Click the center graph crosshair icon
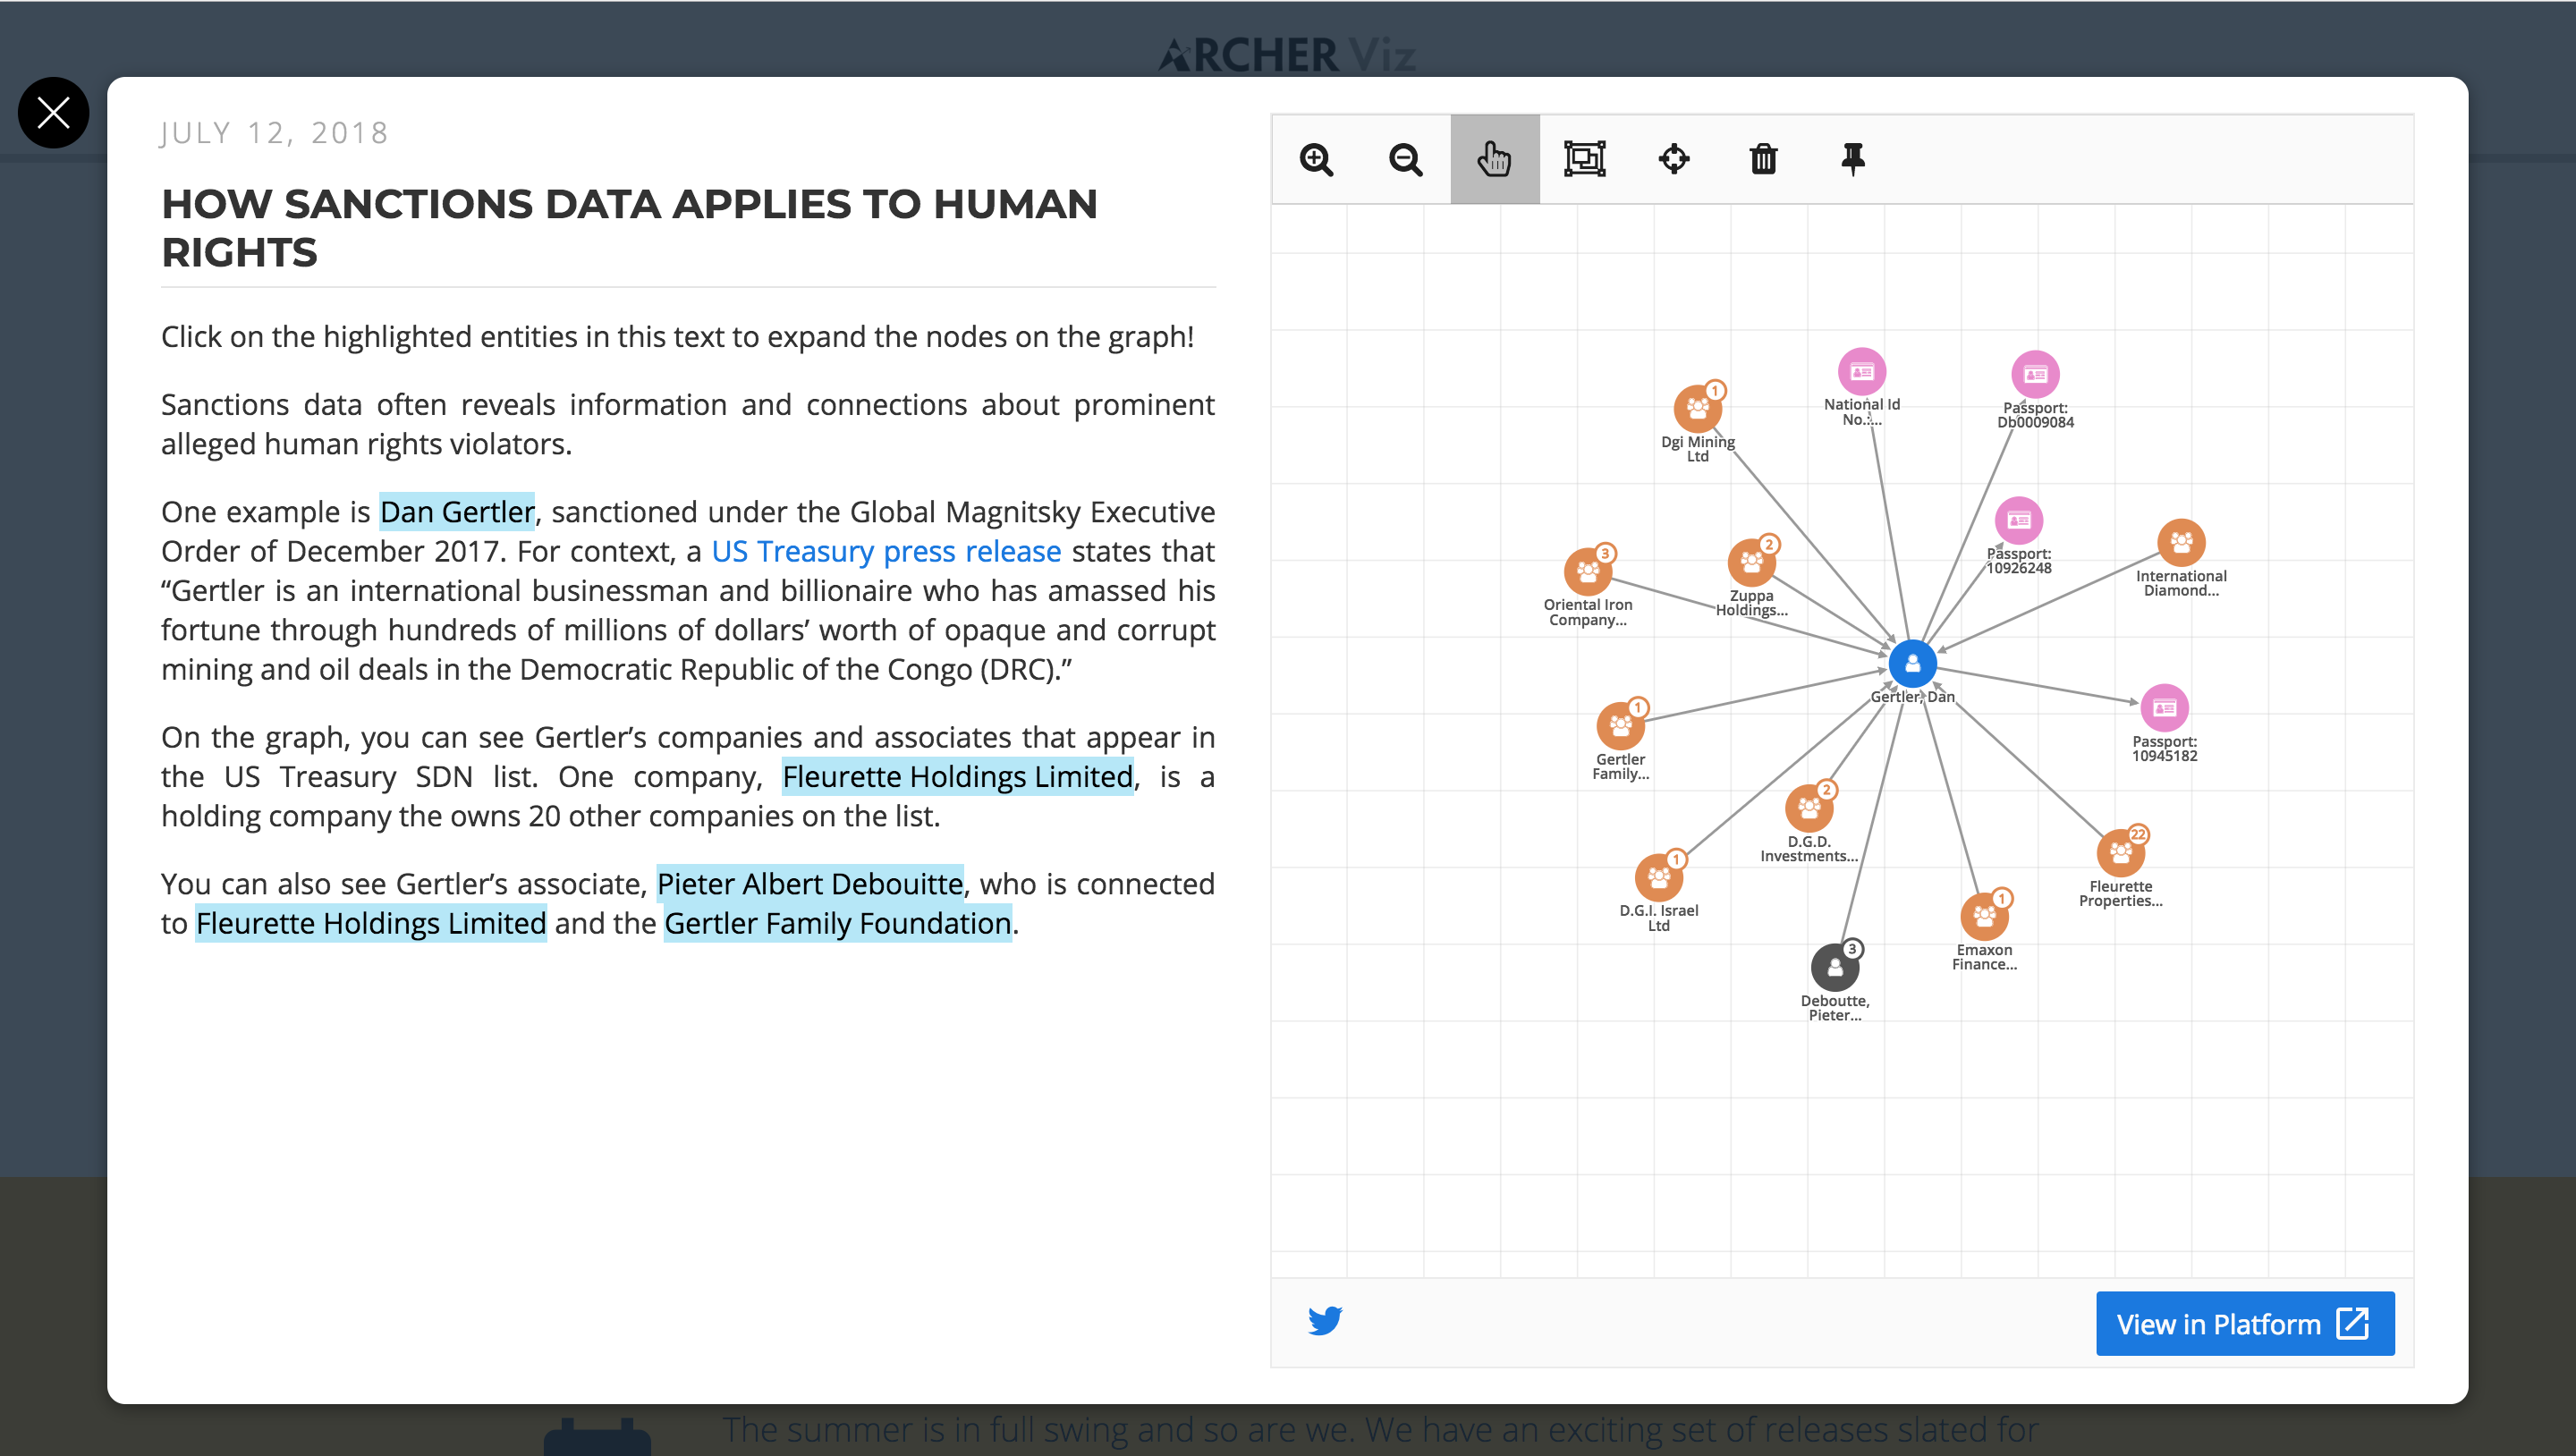The height and width of the screenshot is (1456, 2576). [1674, 159]
